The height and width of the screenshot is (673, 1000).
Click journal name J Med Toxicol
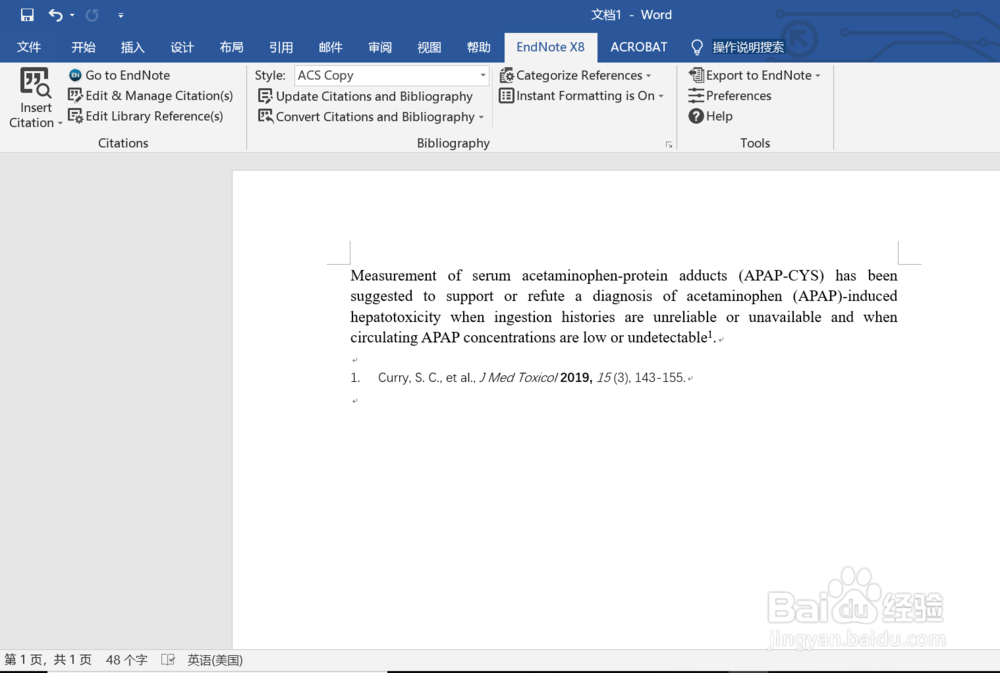tap(518, 378)
